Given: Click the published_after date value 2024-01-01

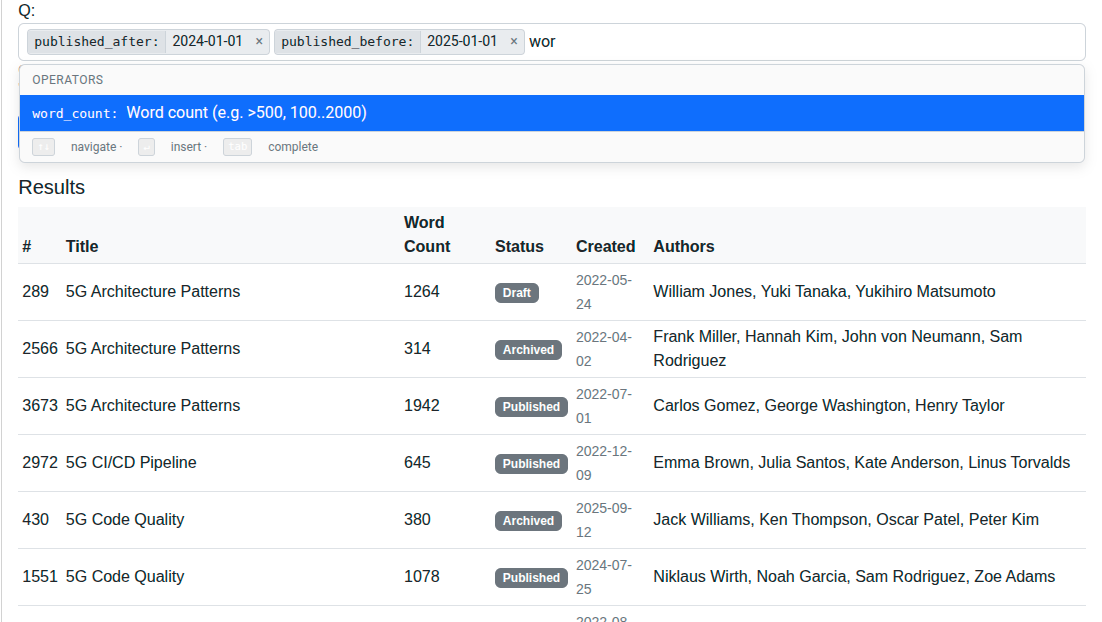Looking at the screenshot, I should click(x=207, y=41).
